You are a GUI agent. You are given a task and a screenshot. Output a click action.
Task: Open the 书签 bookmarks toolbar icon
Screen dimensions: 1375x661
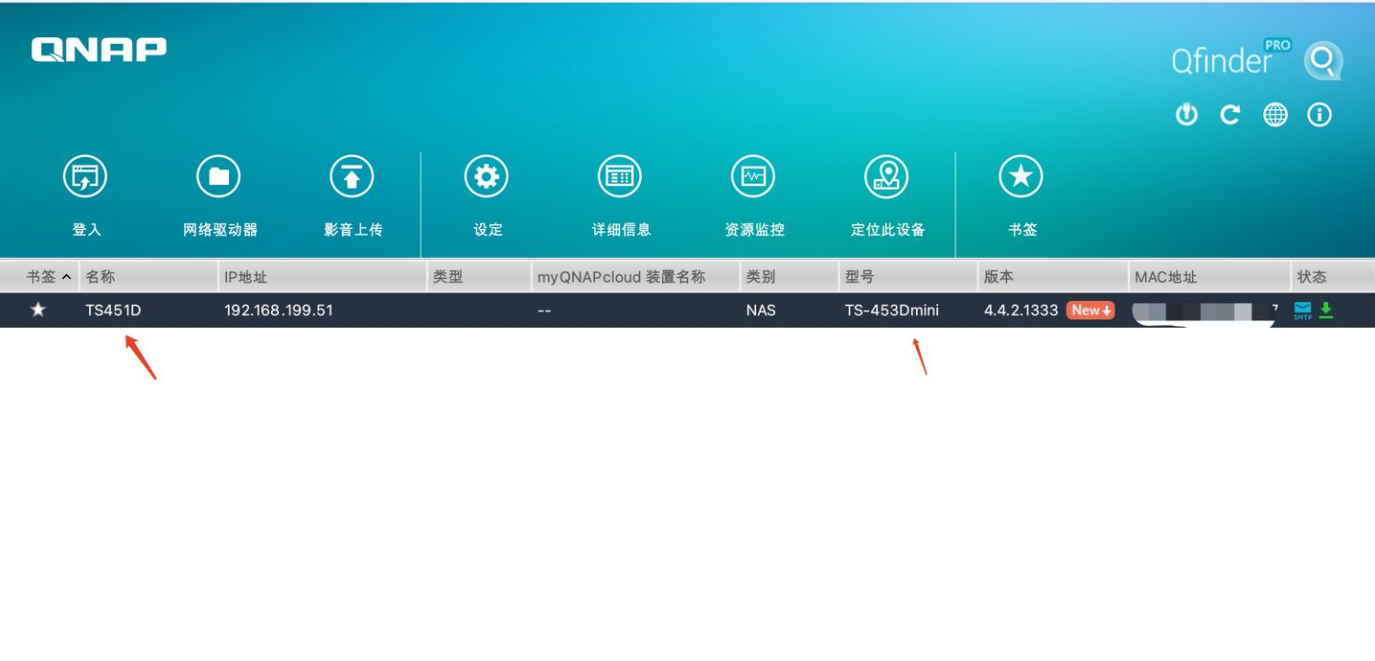[x=1021, y=177]
